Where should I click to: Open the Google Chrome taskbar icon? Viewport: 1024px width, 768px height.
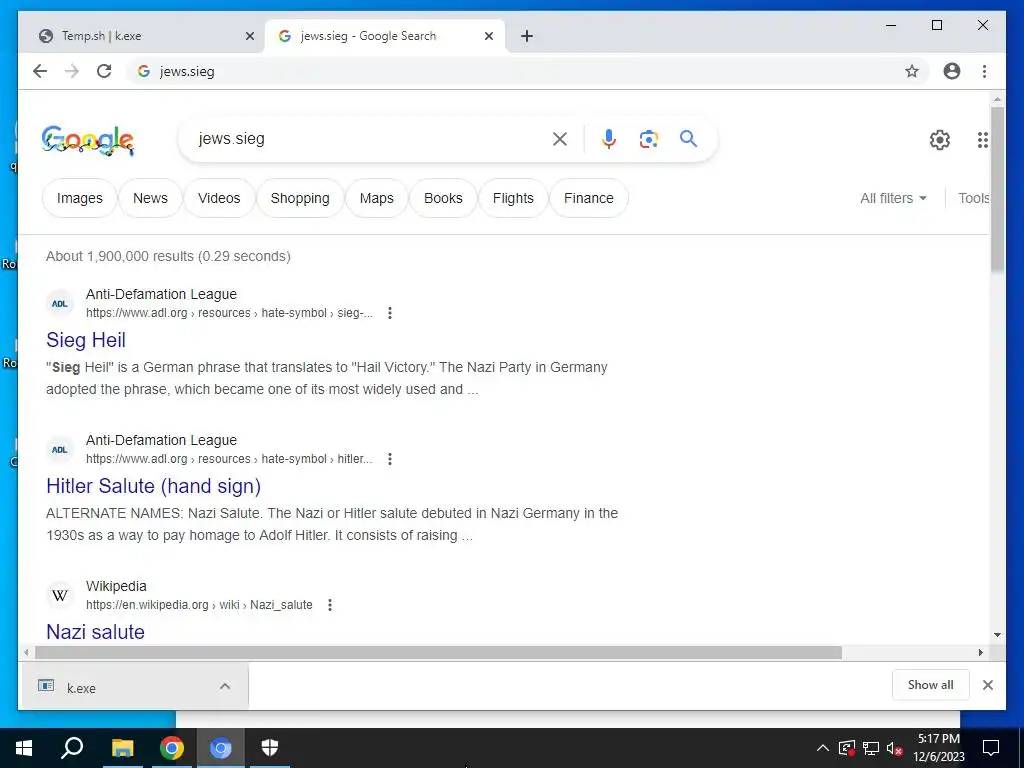pyautogui.click(x=172, y=748)
